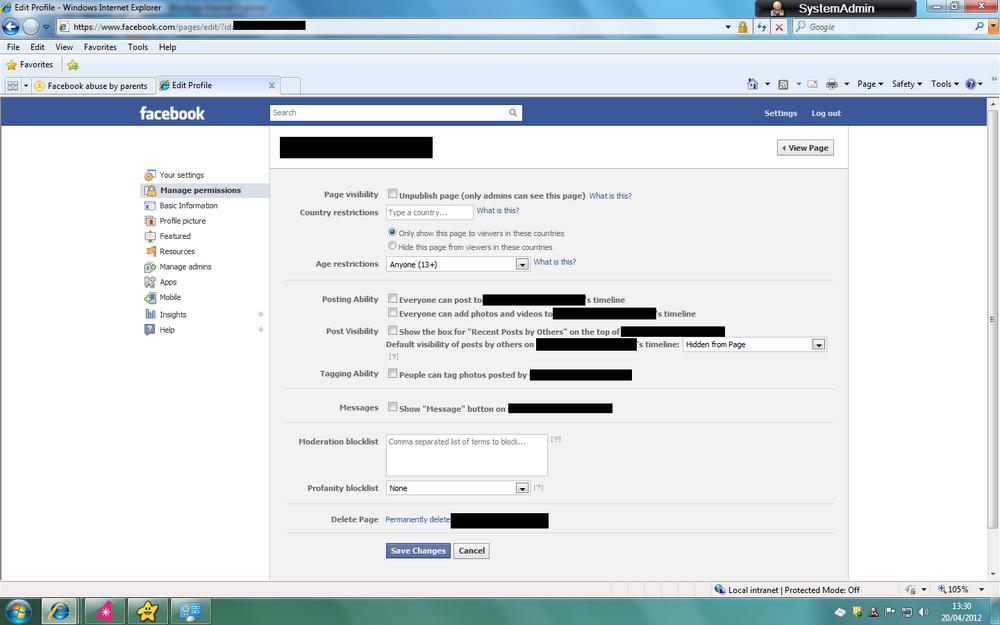
Task: Click the browser back arrow button
Action: click(11, 27)
